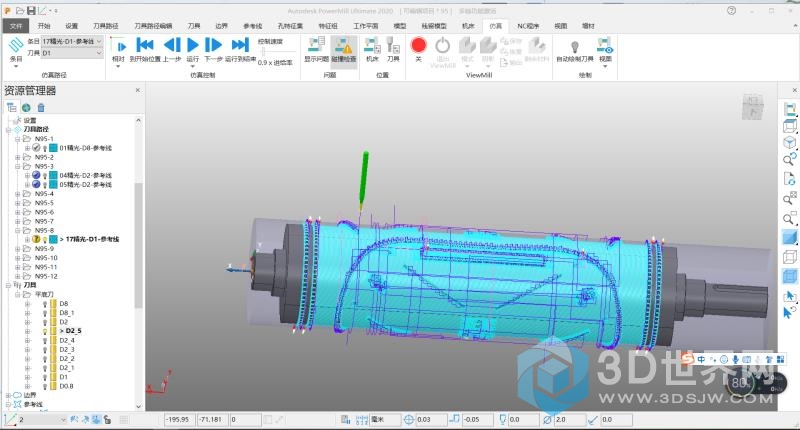Click the explorer tree view icon
The height and width of the screenshot is (430, 800).
(x=11, y=107)
